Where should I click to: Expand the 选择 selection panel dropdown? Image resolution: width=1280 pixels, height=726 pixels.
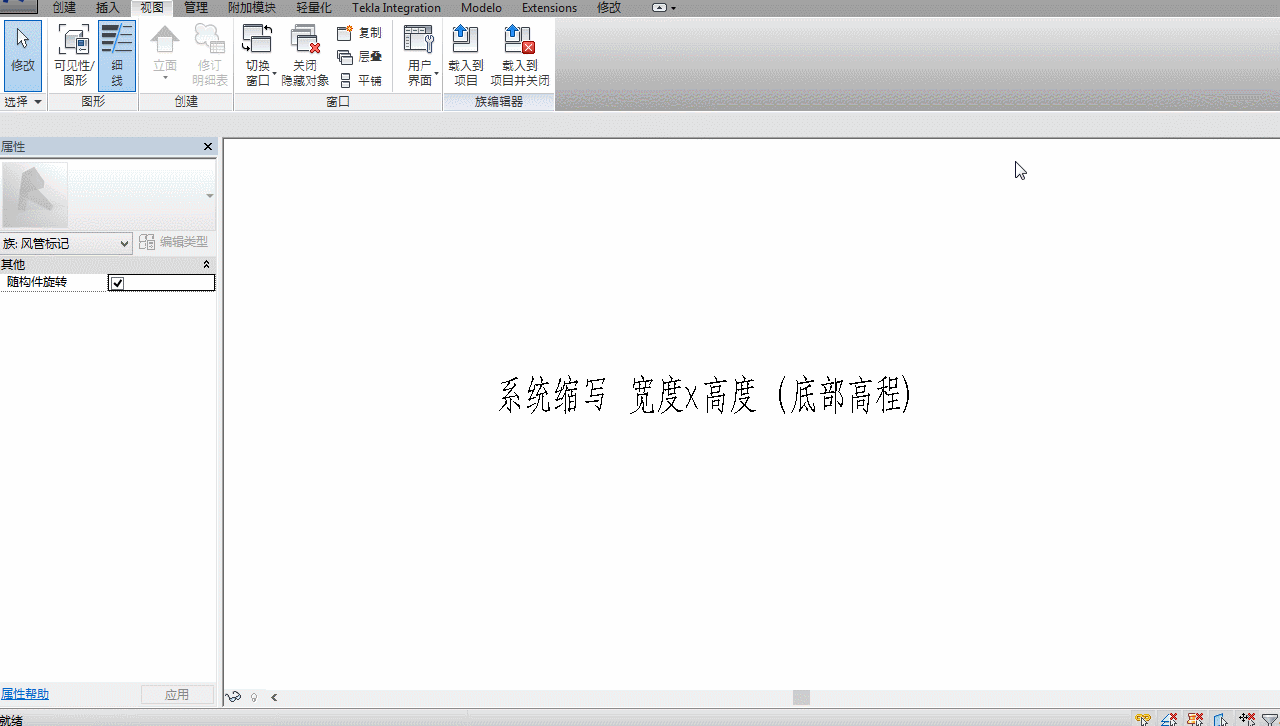pyautogui.click(x=23, y=102)
